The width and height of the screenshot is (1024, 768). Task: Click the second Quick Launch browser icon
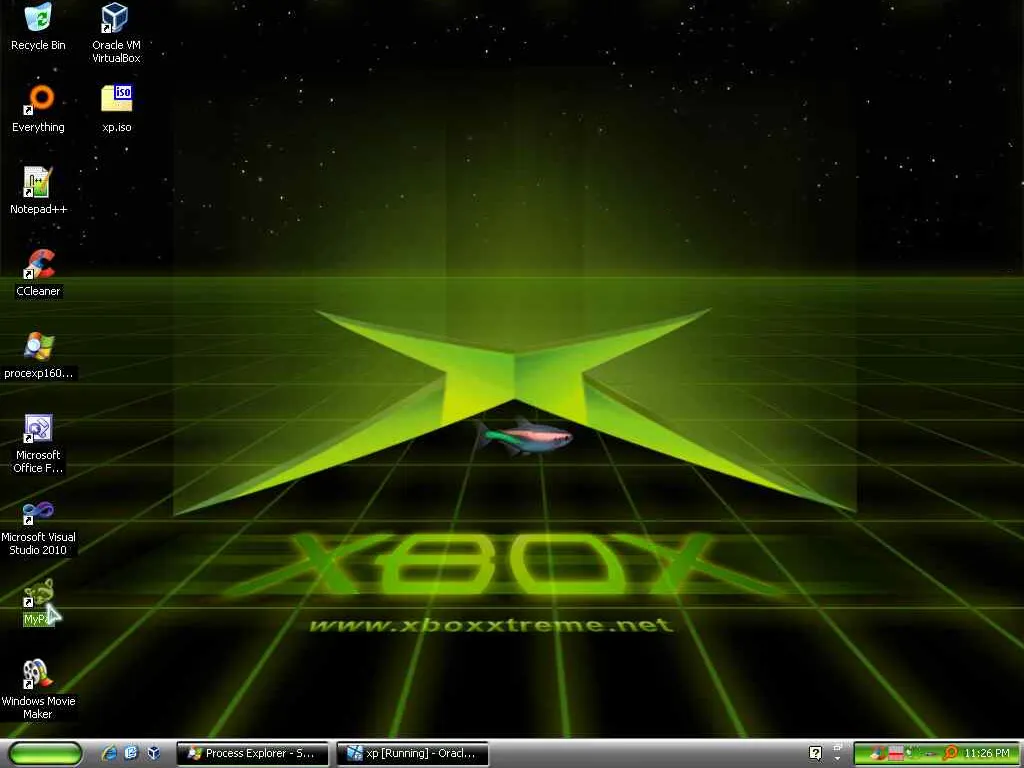[x=131, y=753]
